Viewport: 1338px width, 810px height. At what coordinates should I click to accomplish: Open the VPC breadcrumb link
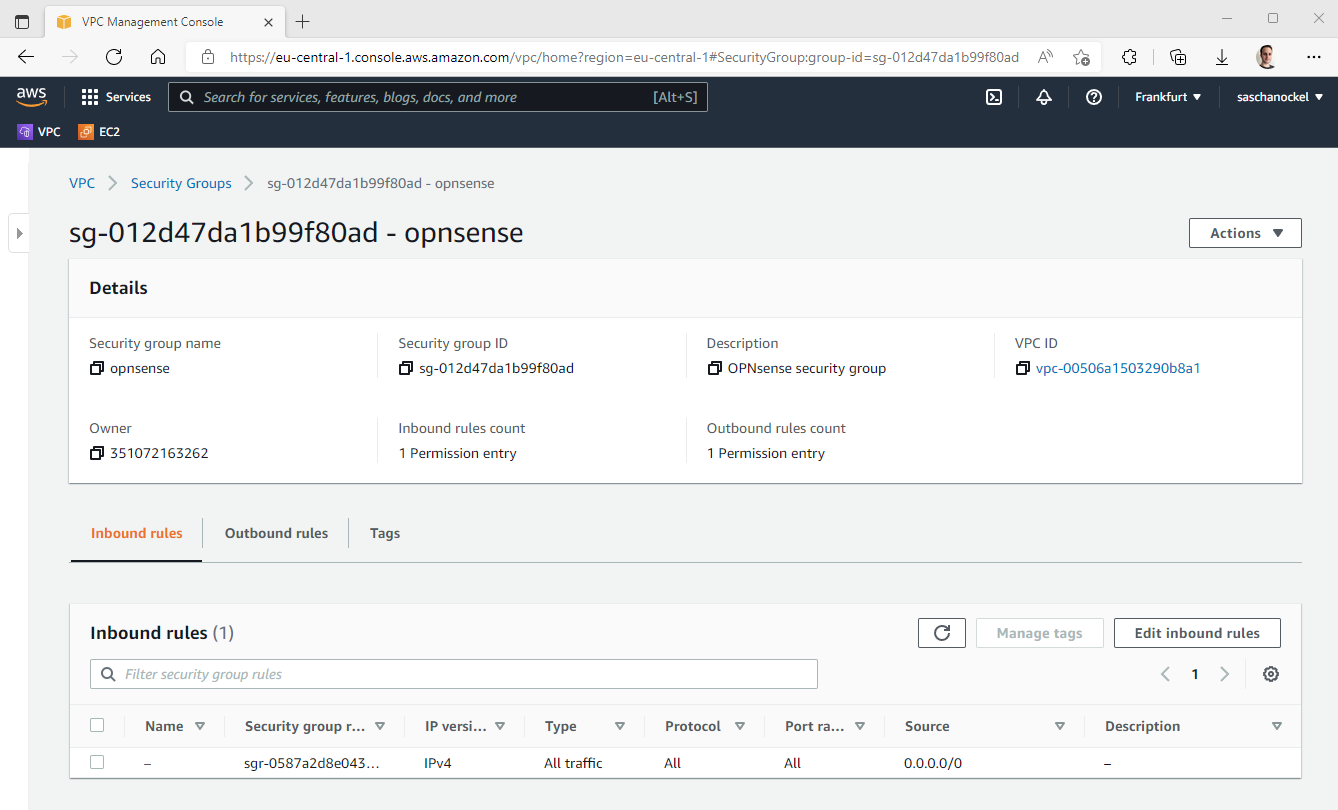click(x=82, y=183)
